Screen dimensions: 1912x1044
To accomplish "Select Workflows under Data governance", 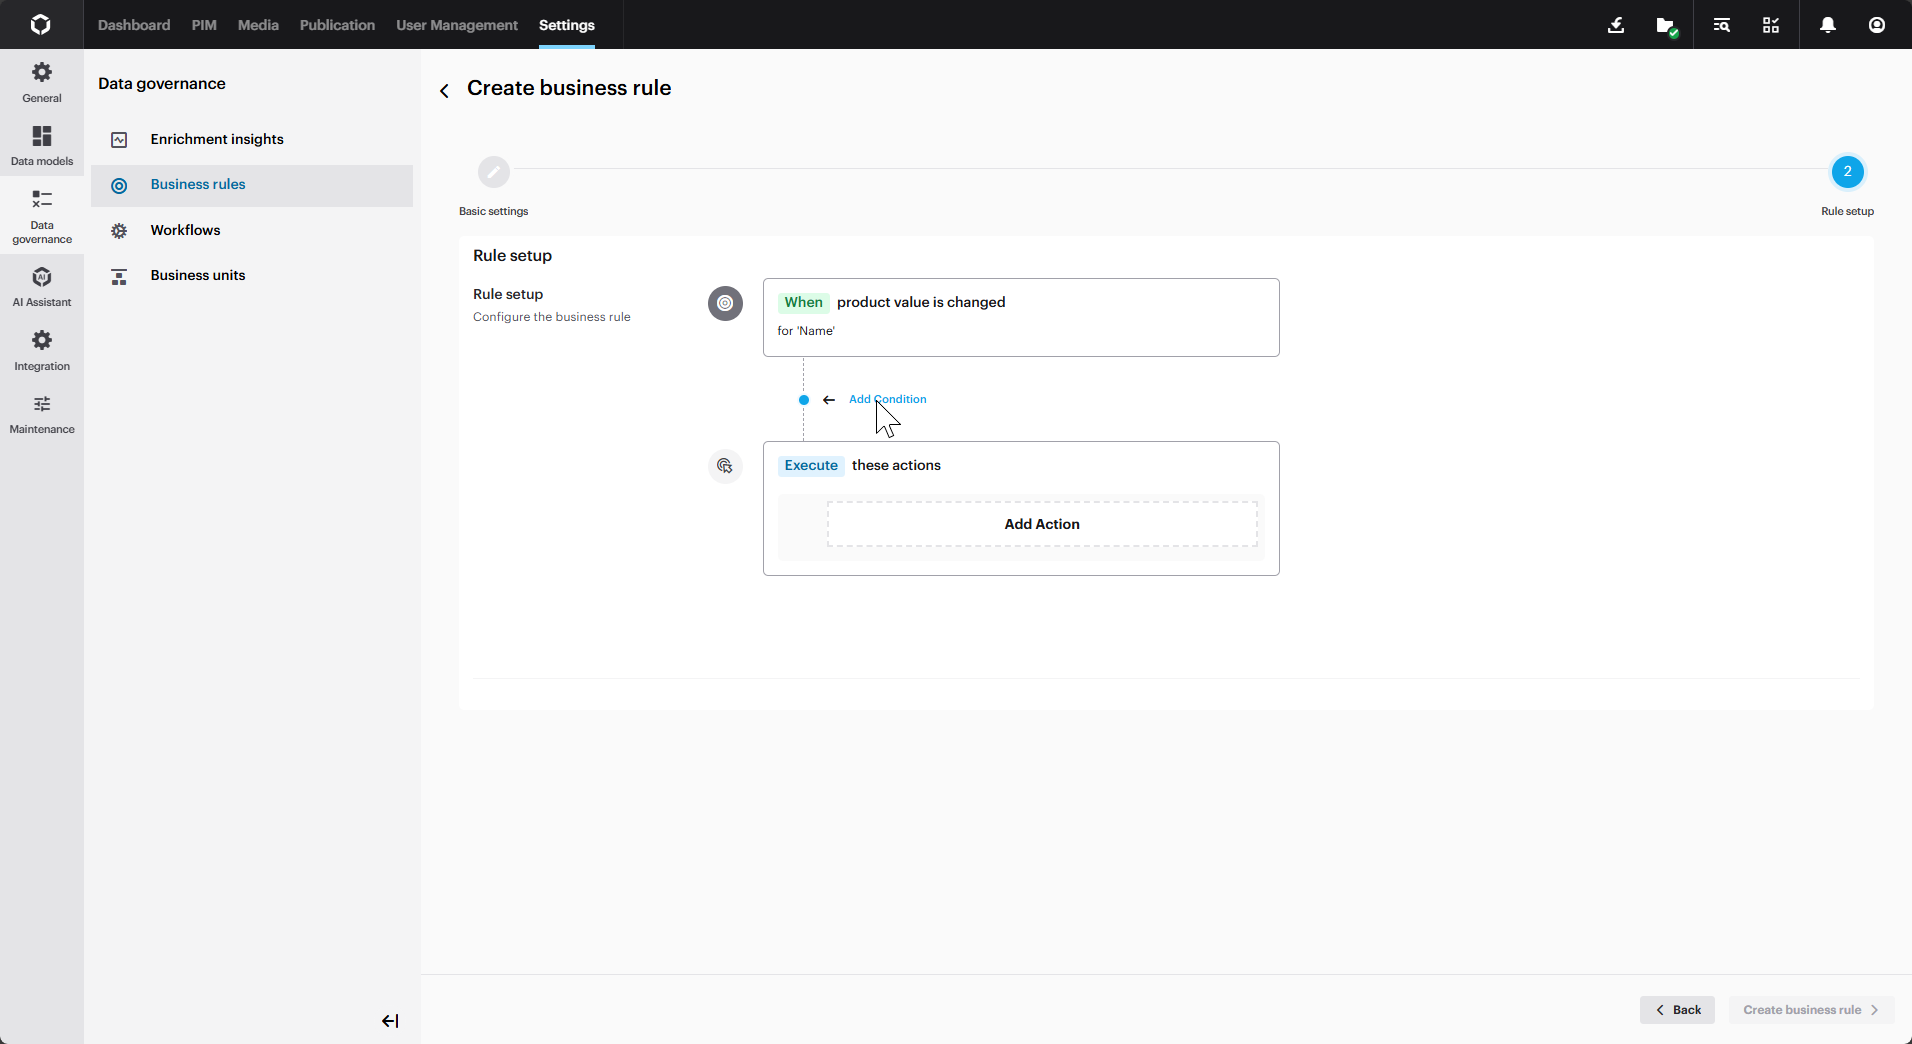I will [185, 230].
